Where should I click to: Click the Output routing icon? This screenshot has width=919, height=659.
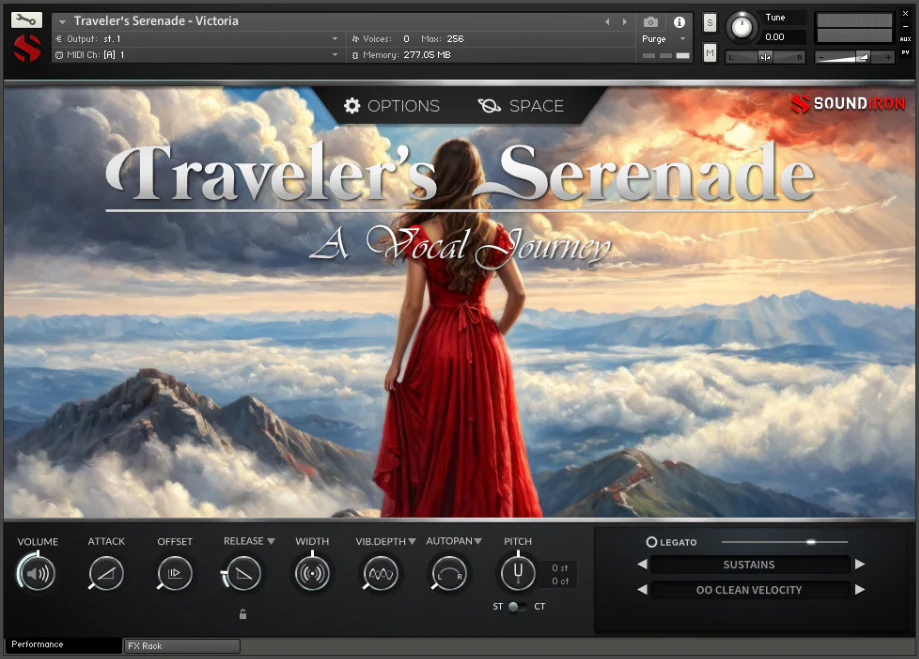[59, 39]
